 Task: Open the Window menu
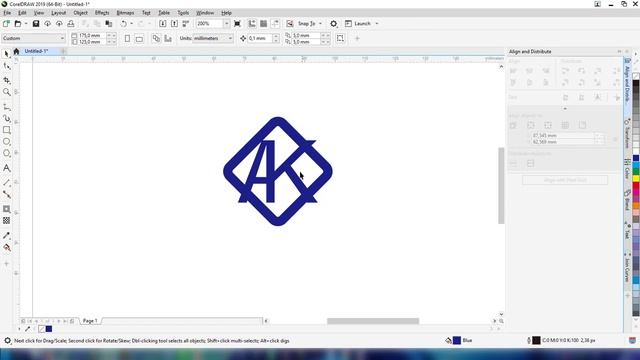tap(205, 13)
